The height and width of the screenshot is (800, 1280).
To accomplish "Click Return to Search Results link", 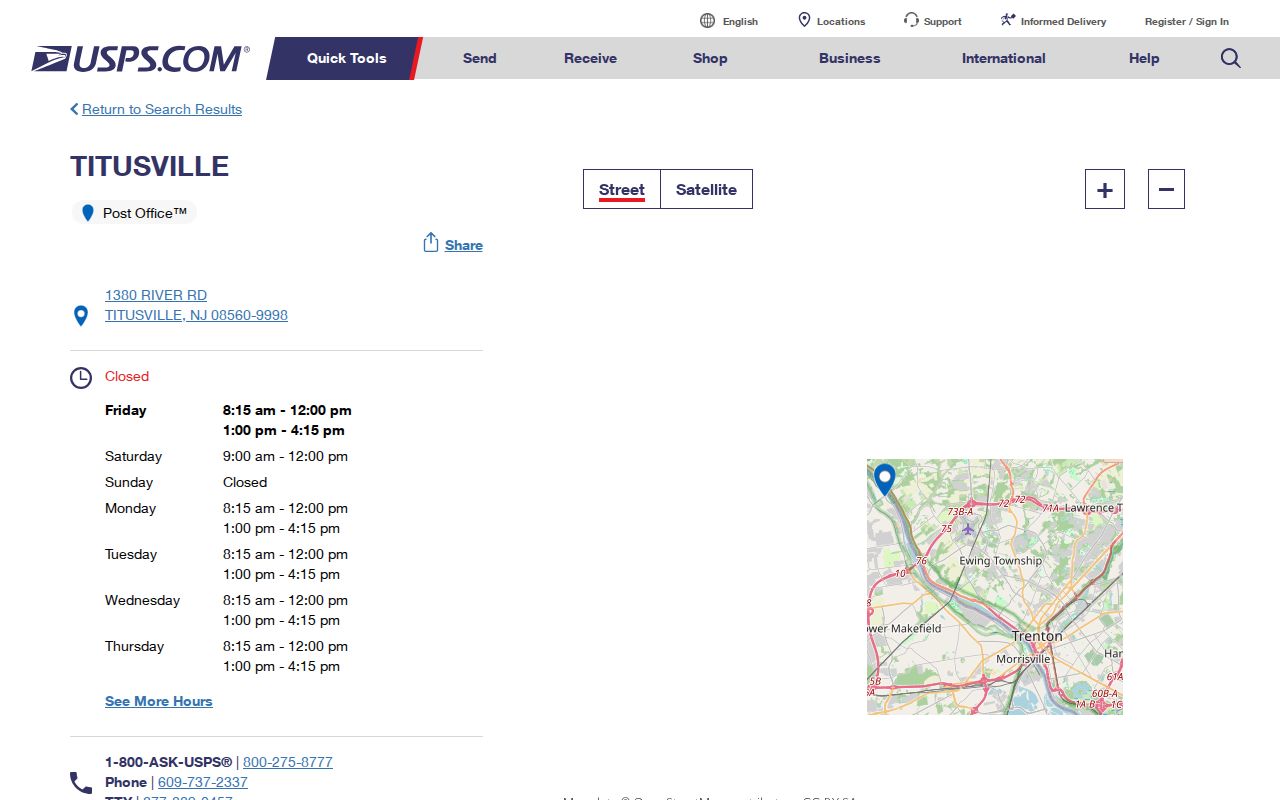I will [x=162, y=109].
